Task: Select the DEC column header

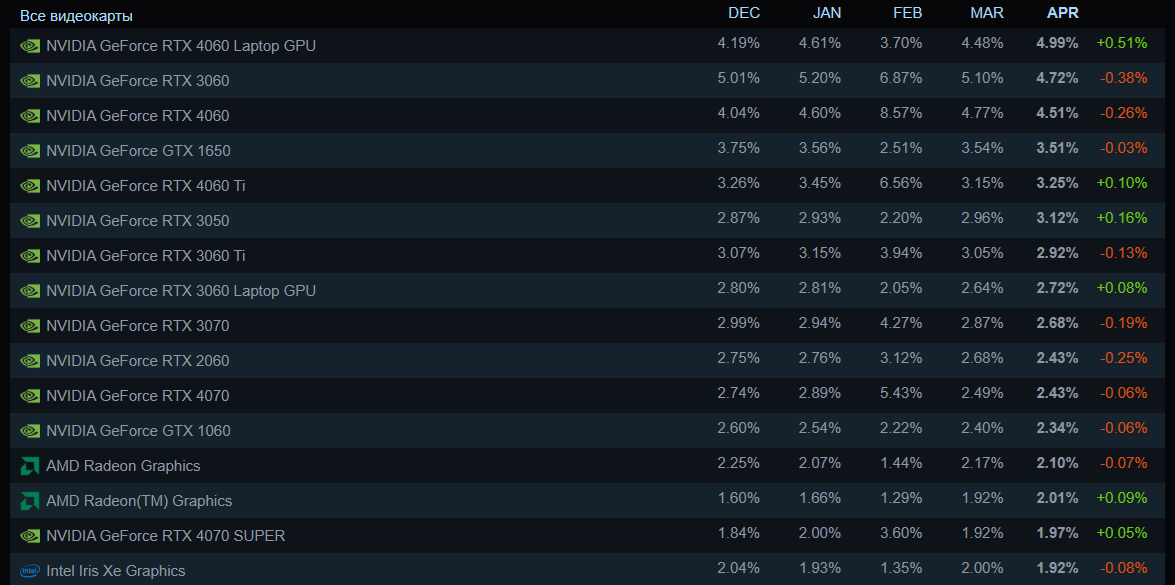Action: pyautogui.click(x=744, y=13)
